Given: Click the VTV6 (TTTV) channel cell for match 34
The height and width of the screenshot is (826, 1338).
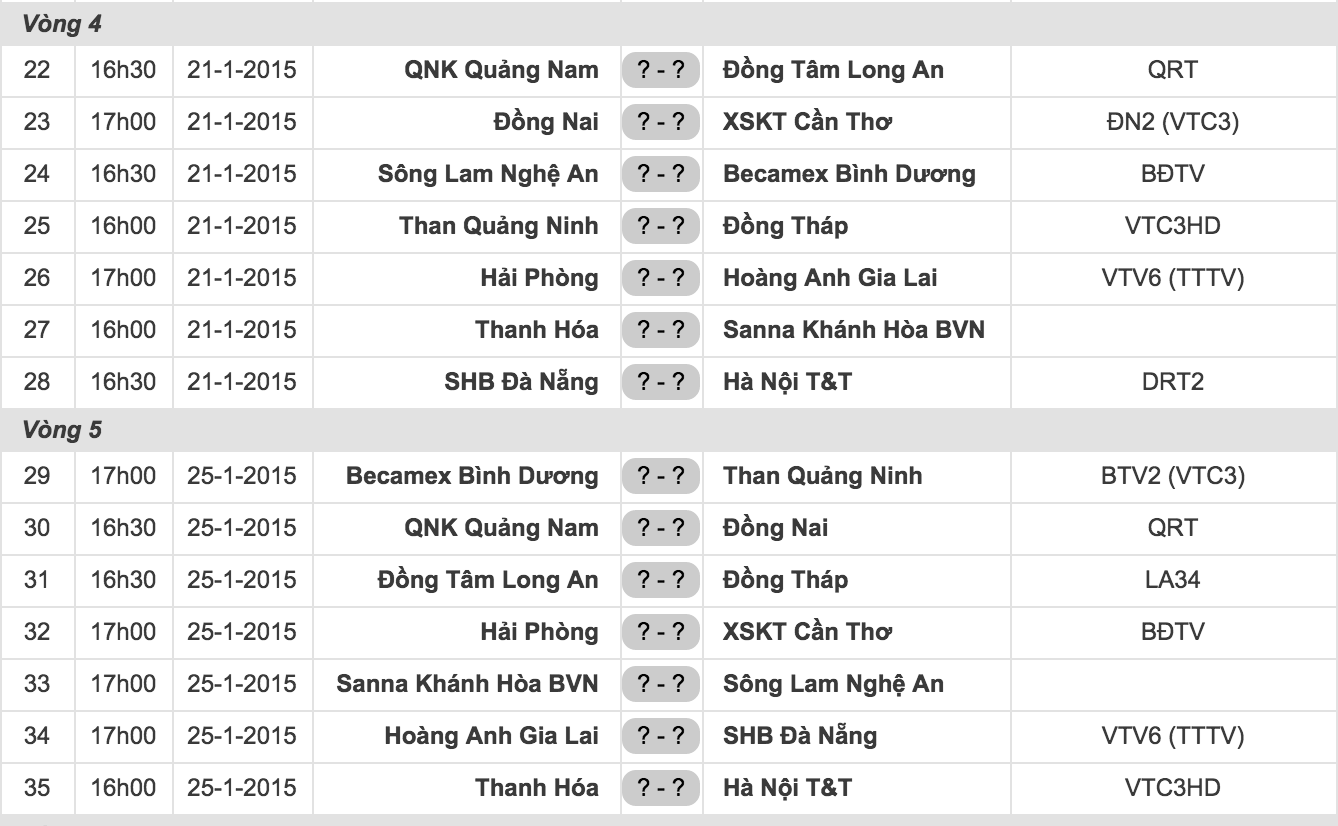Looking at the screenshot, I should click(1172, 736).
